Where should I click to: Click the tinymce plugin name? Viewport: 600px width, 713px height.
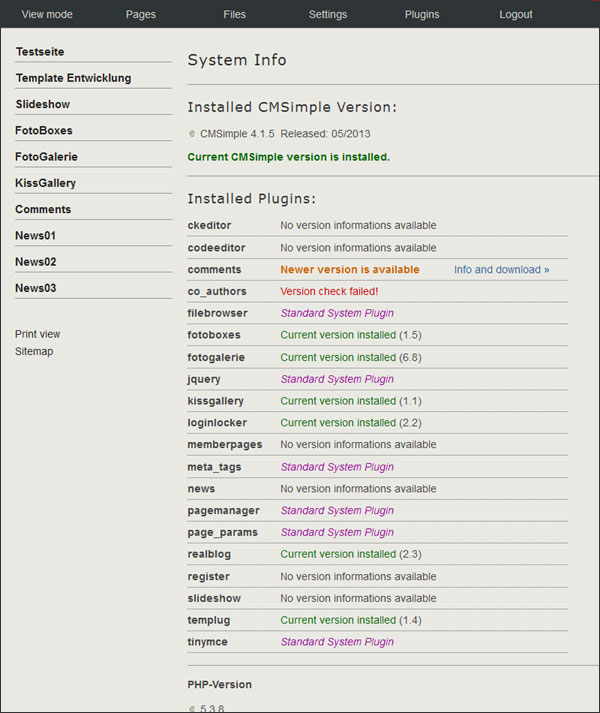click(x=207, y=642)
